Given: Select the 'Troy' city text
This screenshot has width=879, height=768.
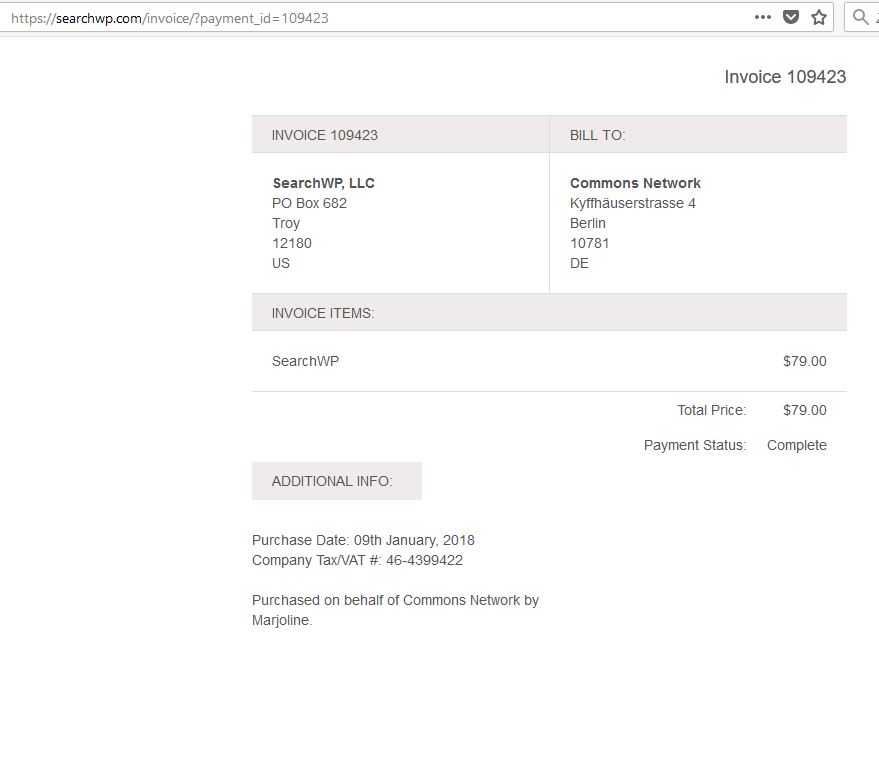Looking at the screenshot, I should click(286, 223).
